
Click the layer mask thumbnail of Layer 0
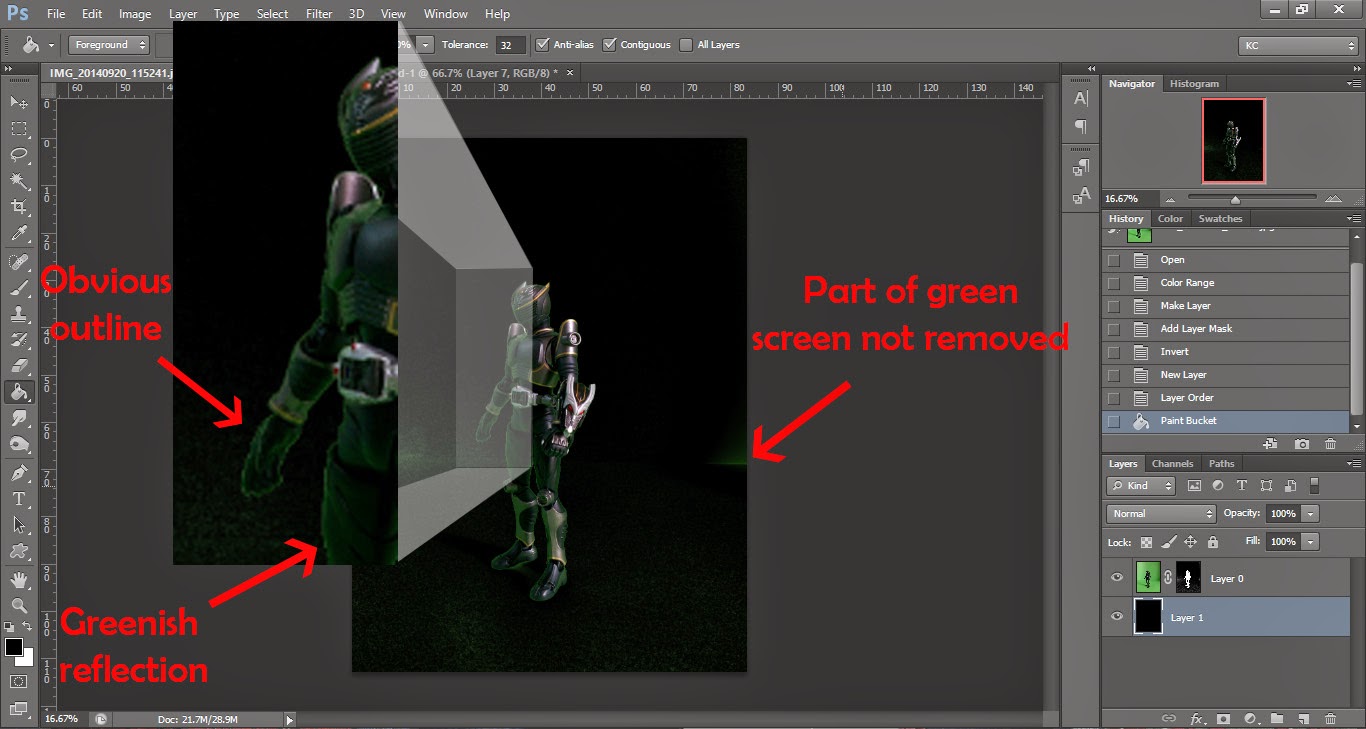pos(1188,577)
